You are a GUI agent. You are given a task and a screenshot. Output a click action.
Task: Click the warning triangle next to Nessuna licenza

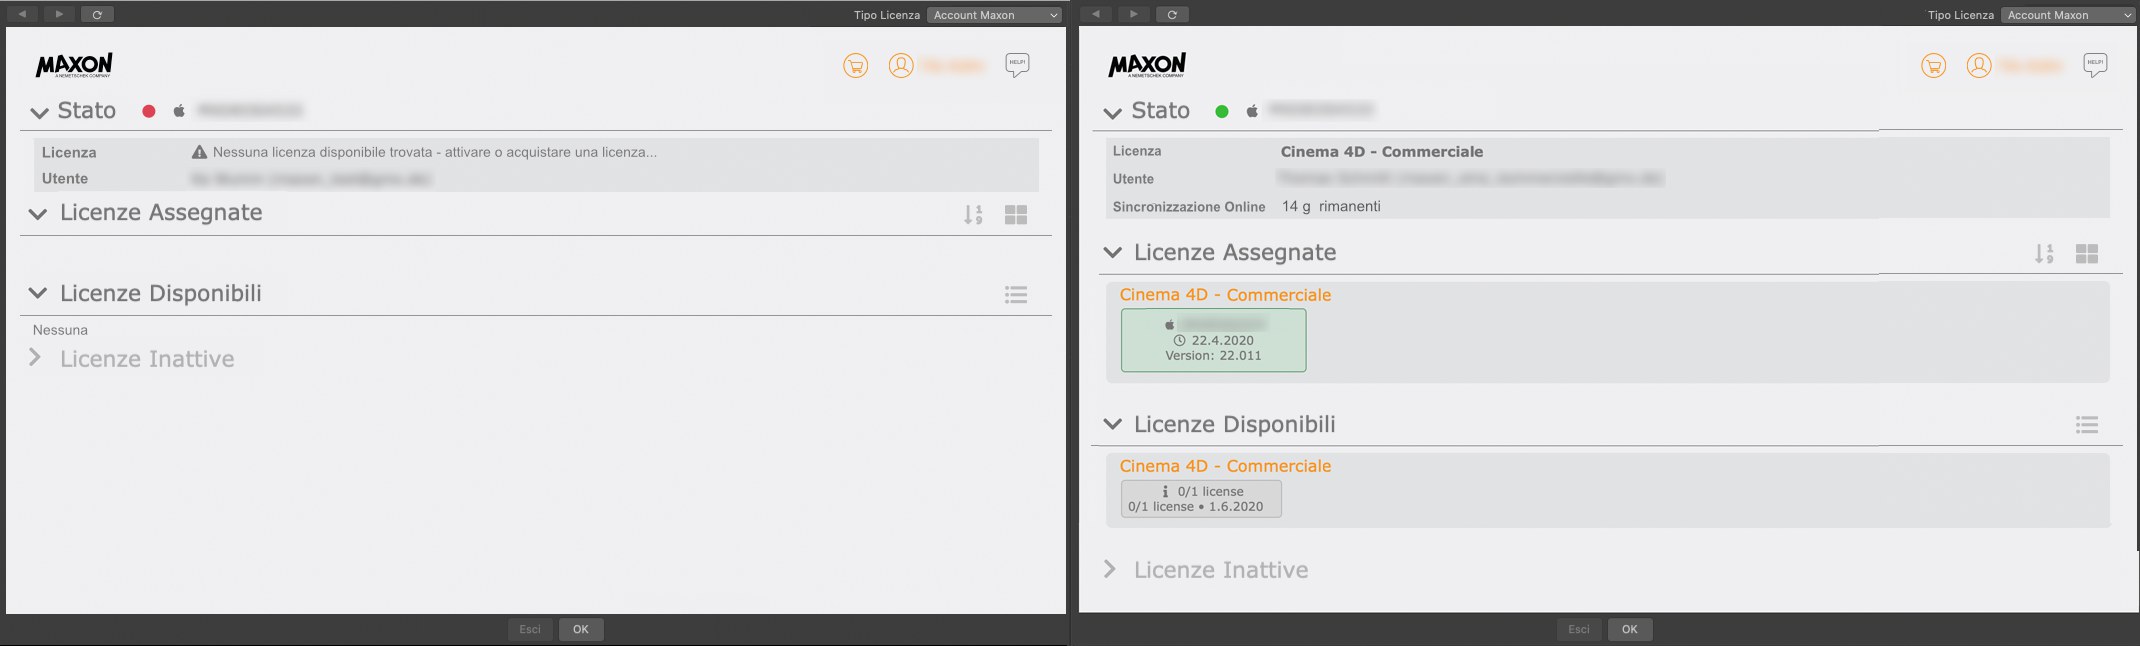[x=199, y=152]
